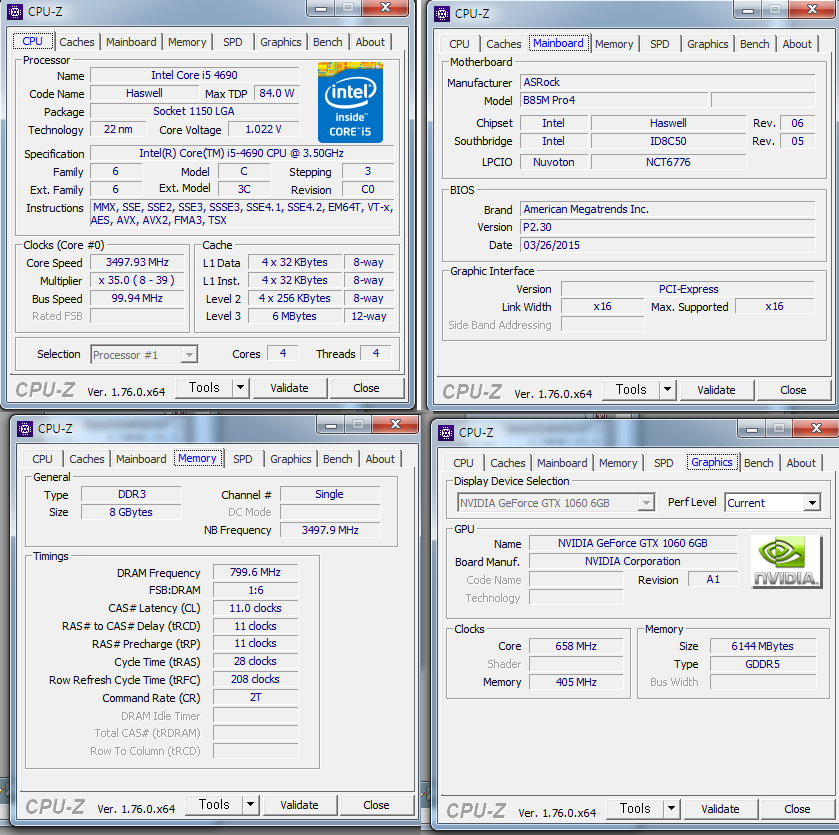Open the Graphics tab in the Mainboard window
This screenshot has height=835, width=839.
(707, 44)
